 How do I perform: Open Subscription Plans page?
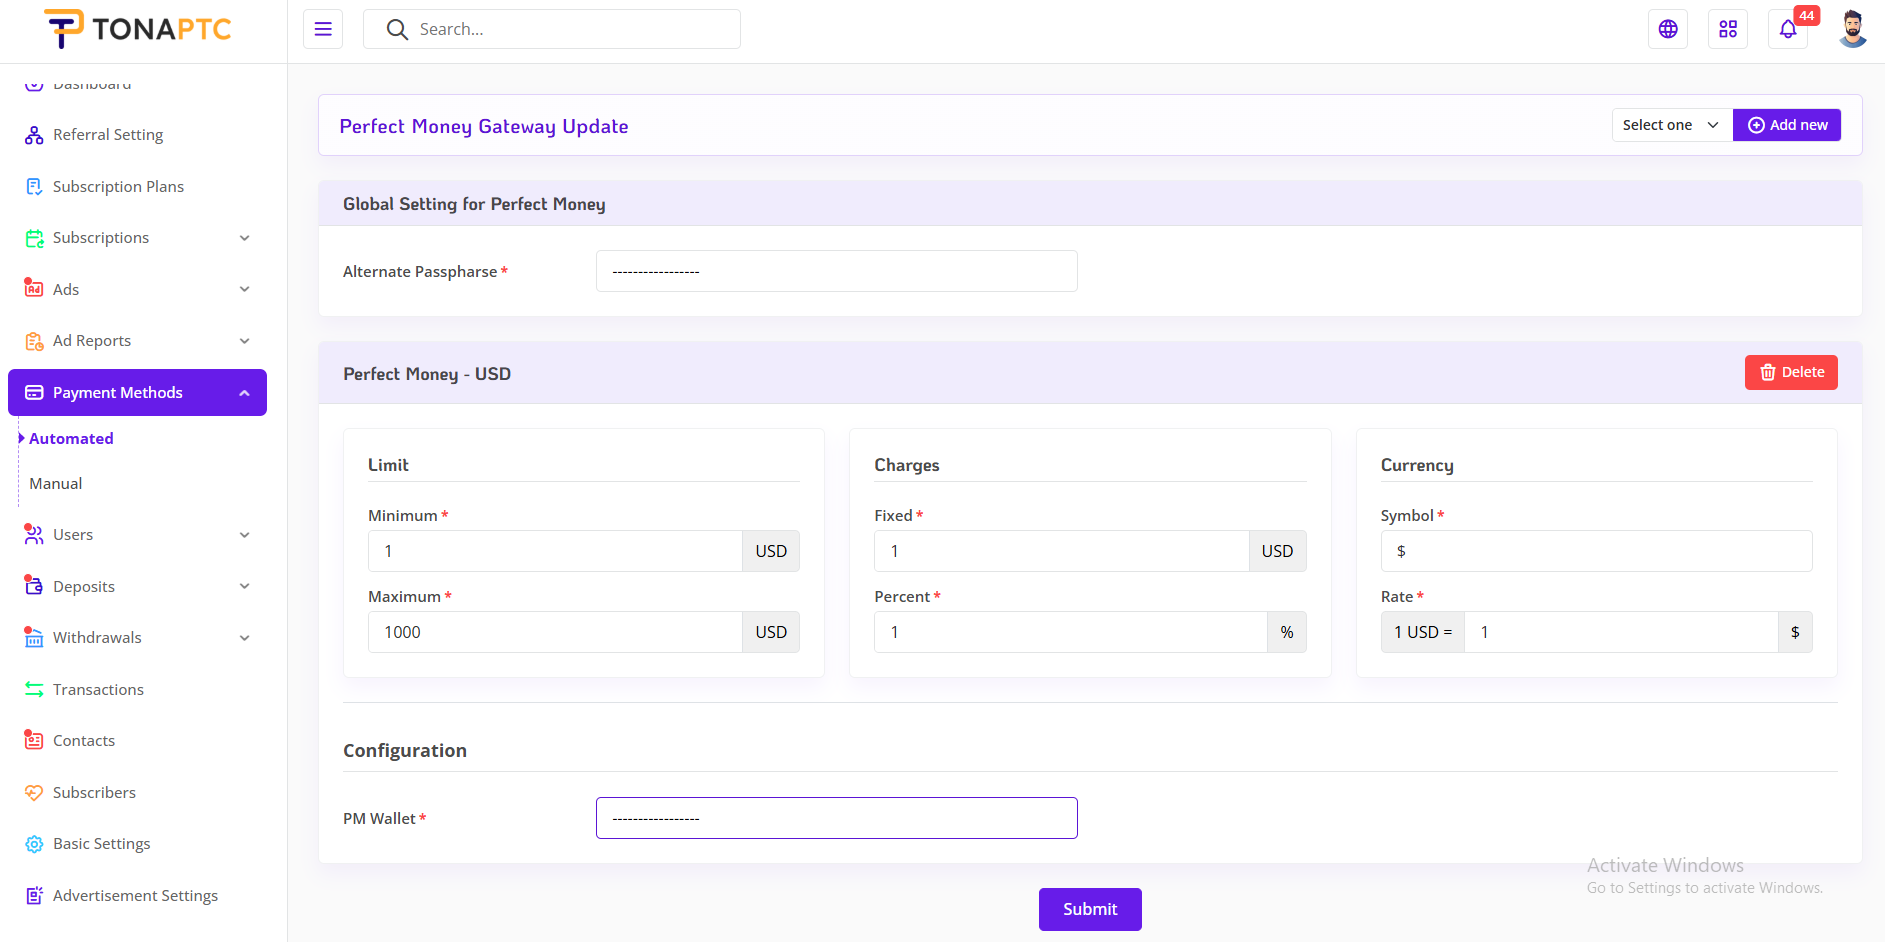[x=118, y=187]
